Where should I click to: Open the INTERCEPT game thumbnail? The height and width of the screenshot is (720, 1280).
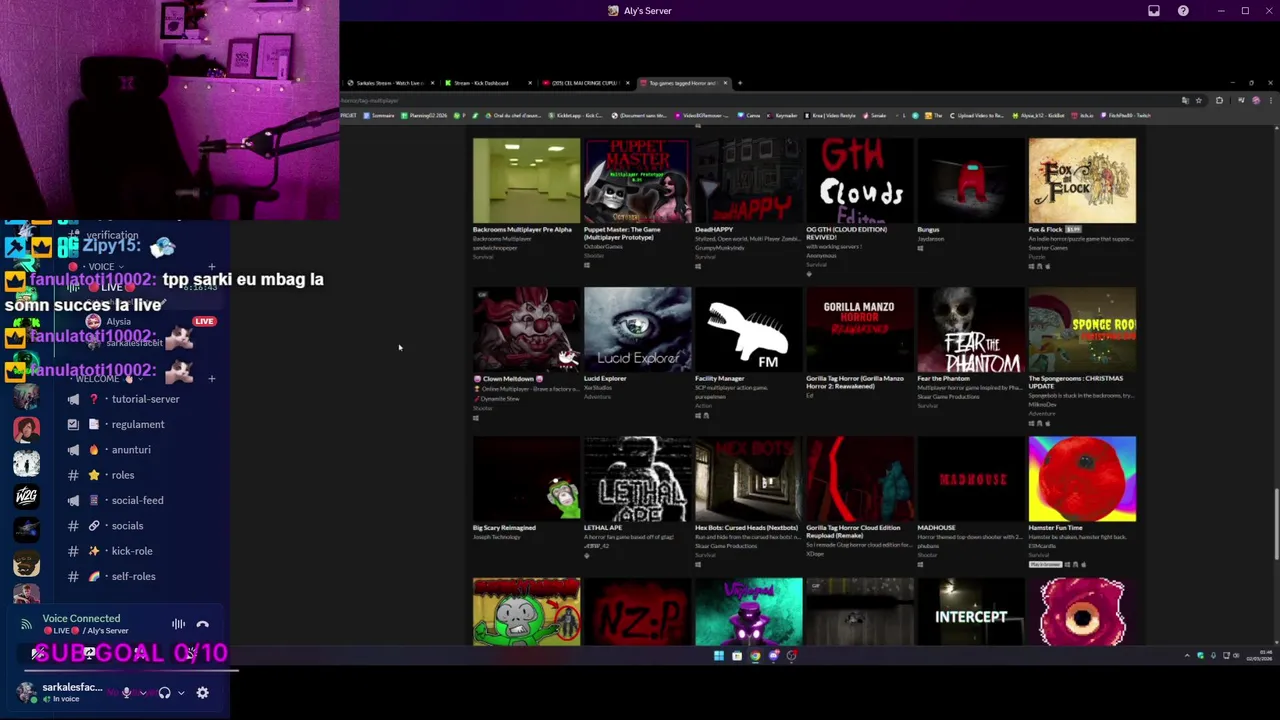coord(970,611)
